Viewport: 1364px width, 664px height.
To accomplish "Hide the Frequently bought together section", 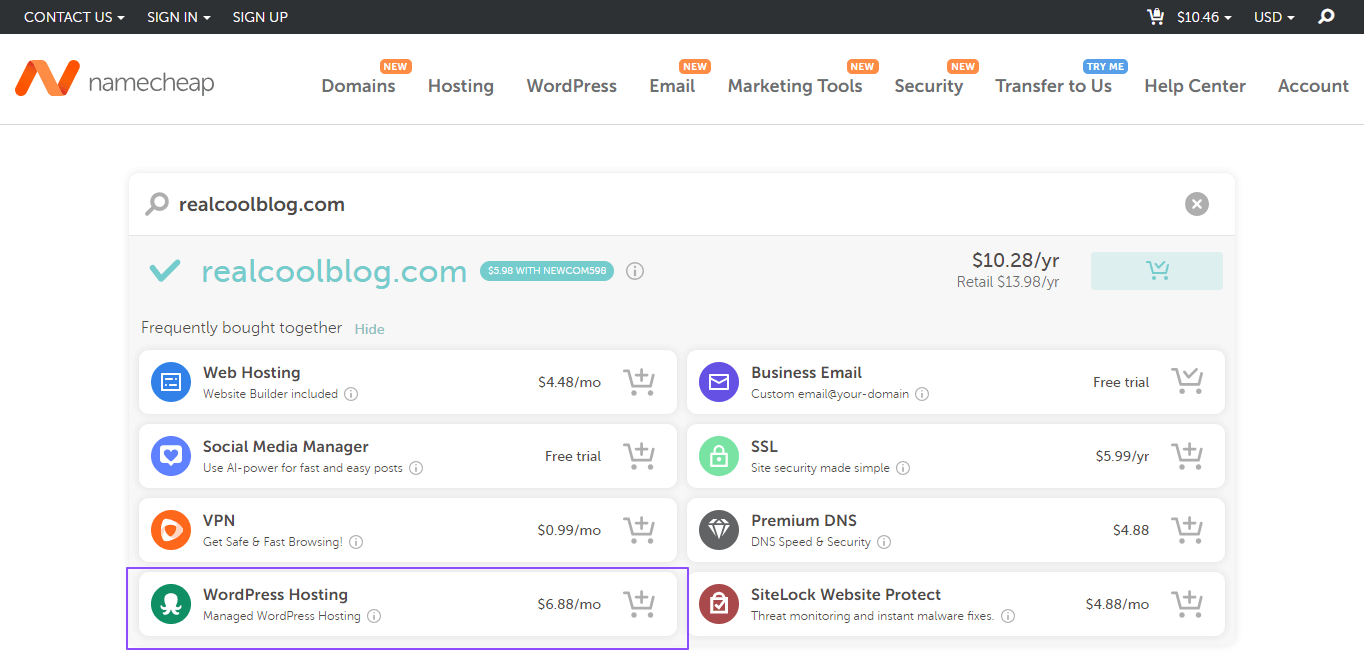I will pos(369,329).
